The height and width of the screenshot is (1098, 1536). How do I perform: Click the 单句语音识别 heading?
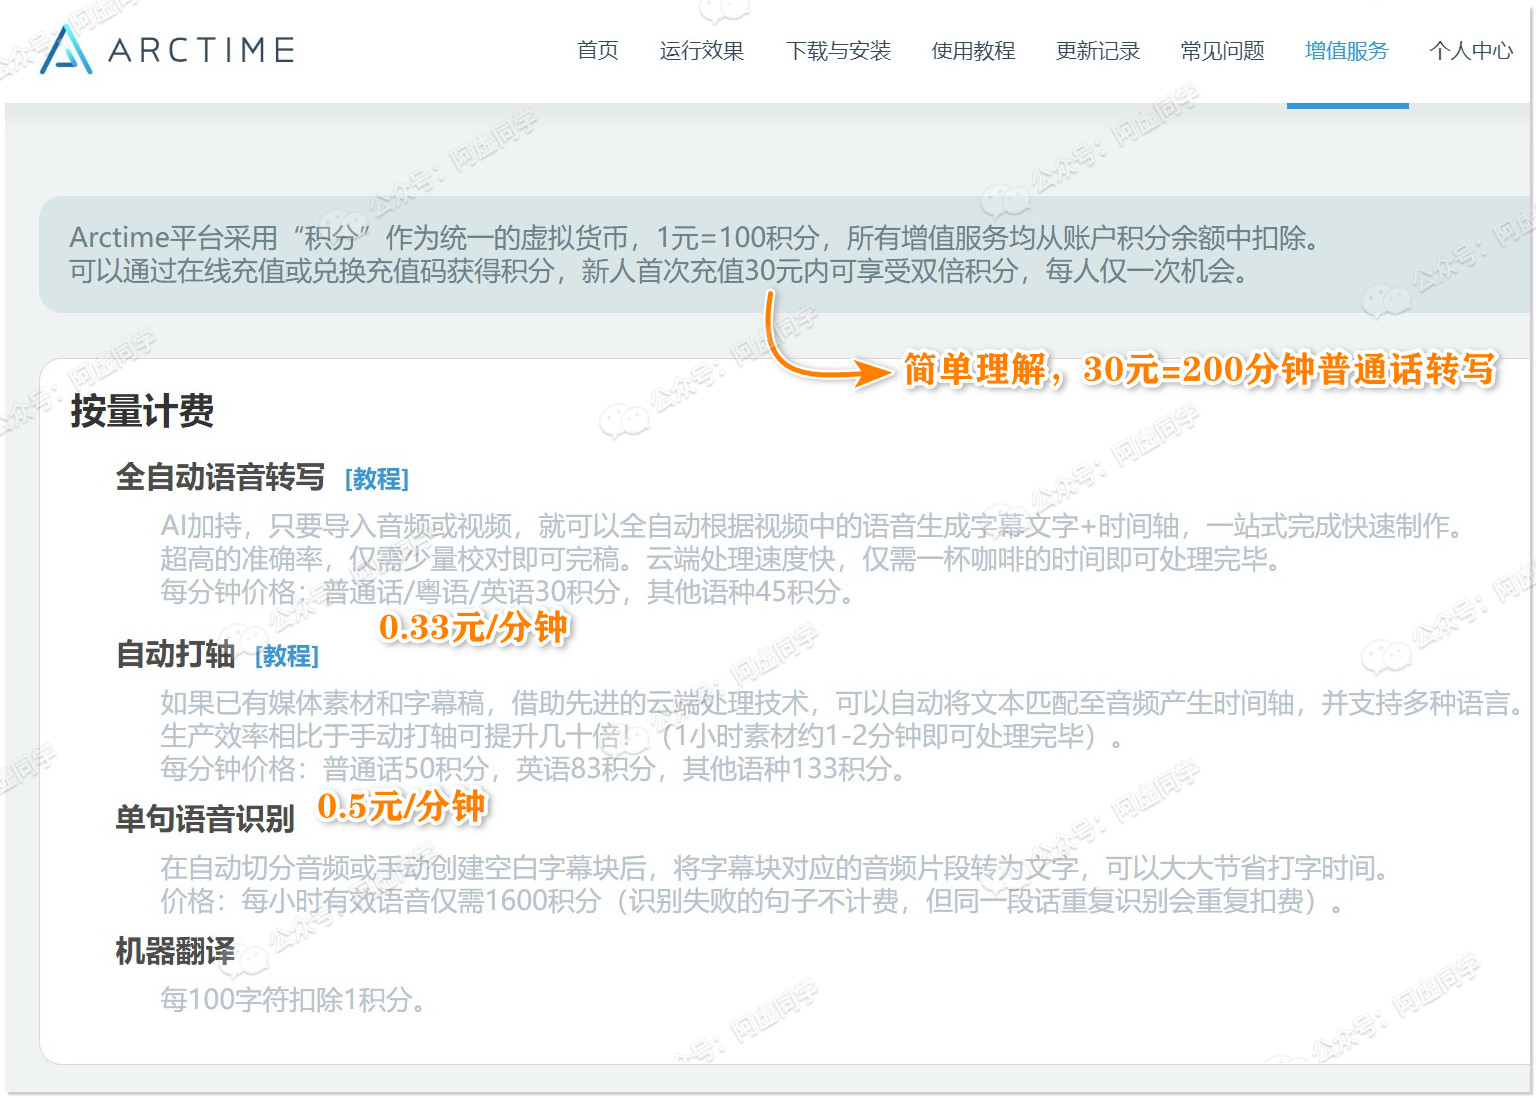tap(205, 819)
